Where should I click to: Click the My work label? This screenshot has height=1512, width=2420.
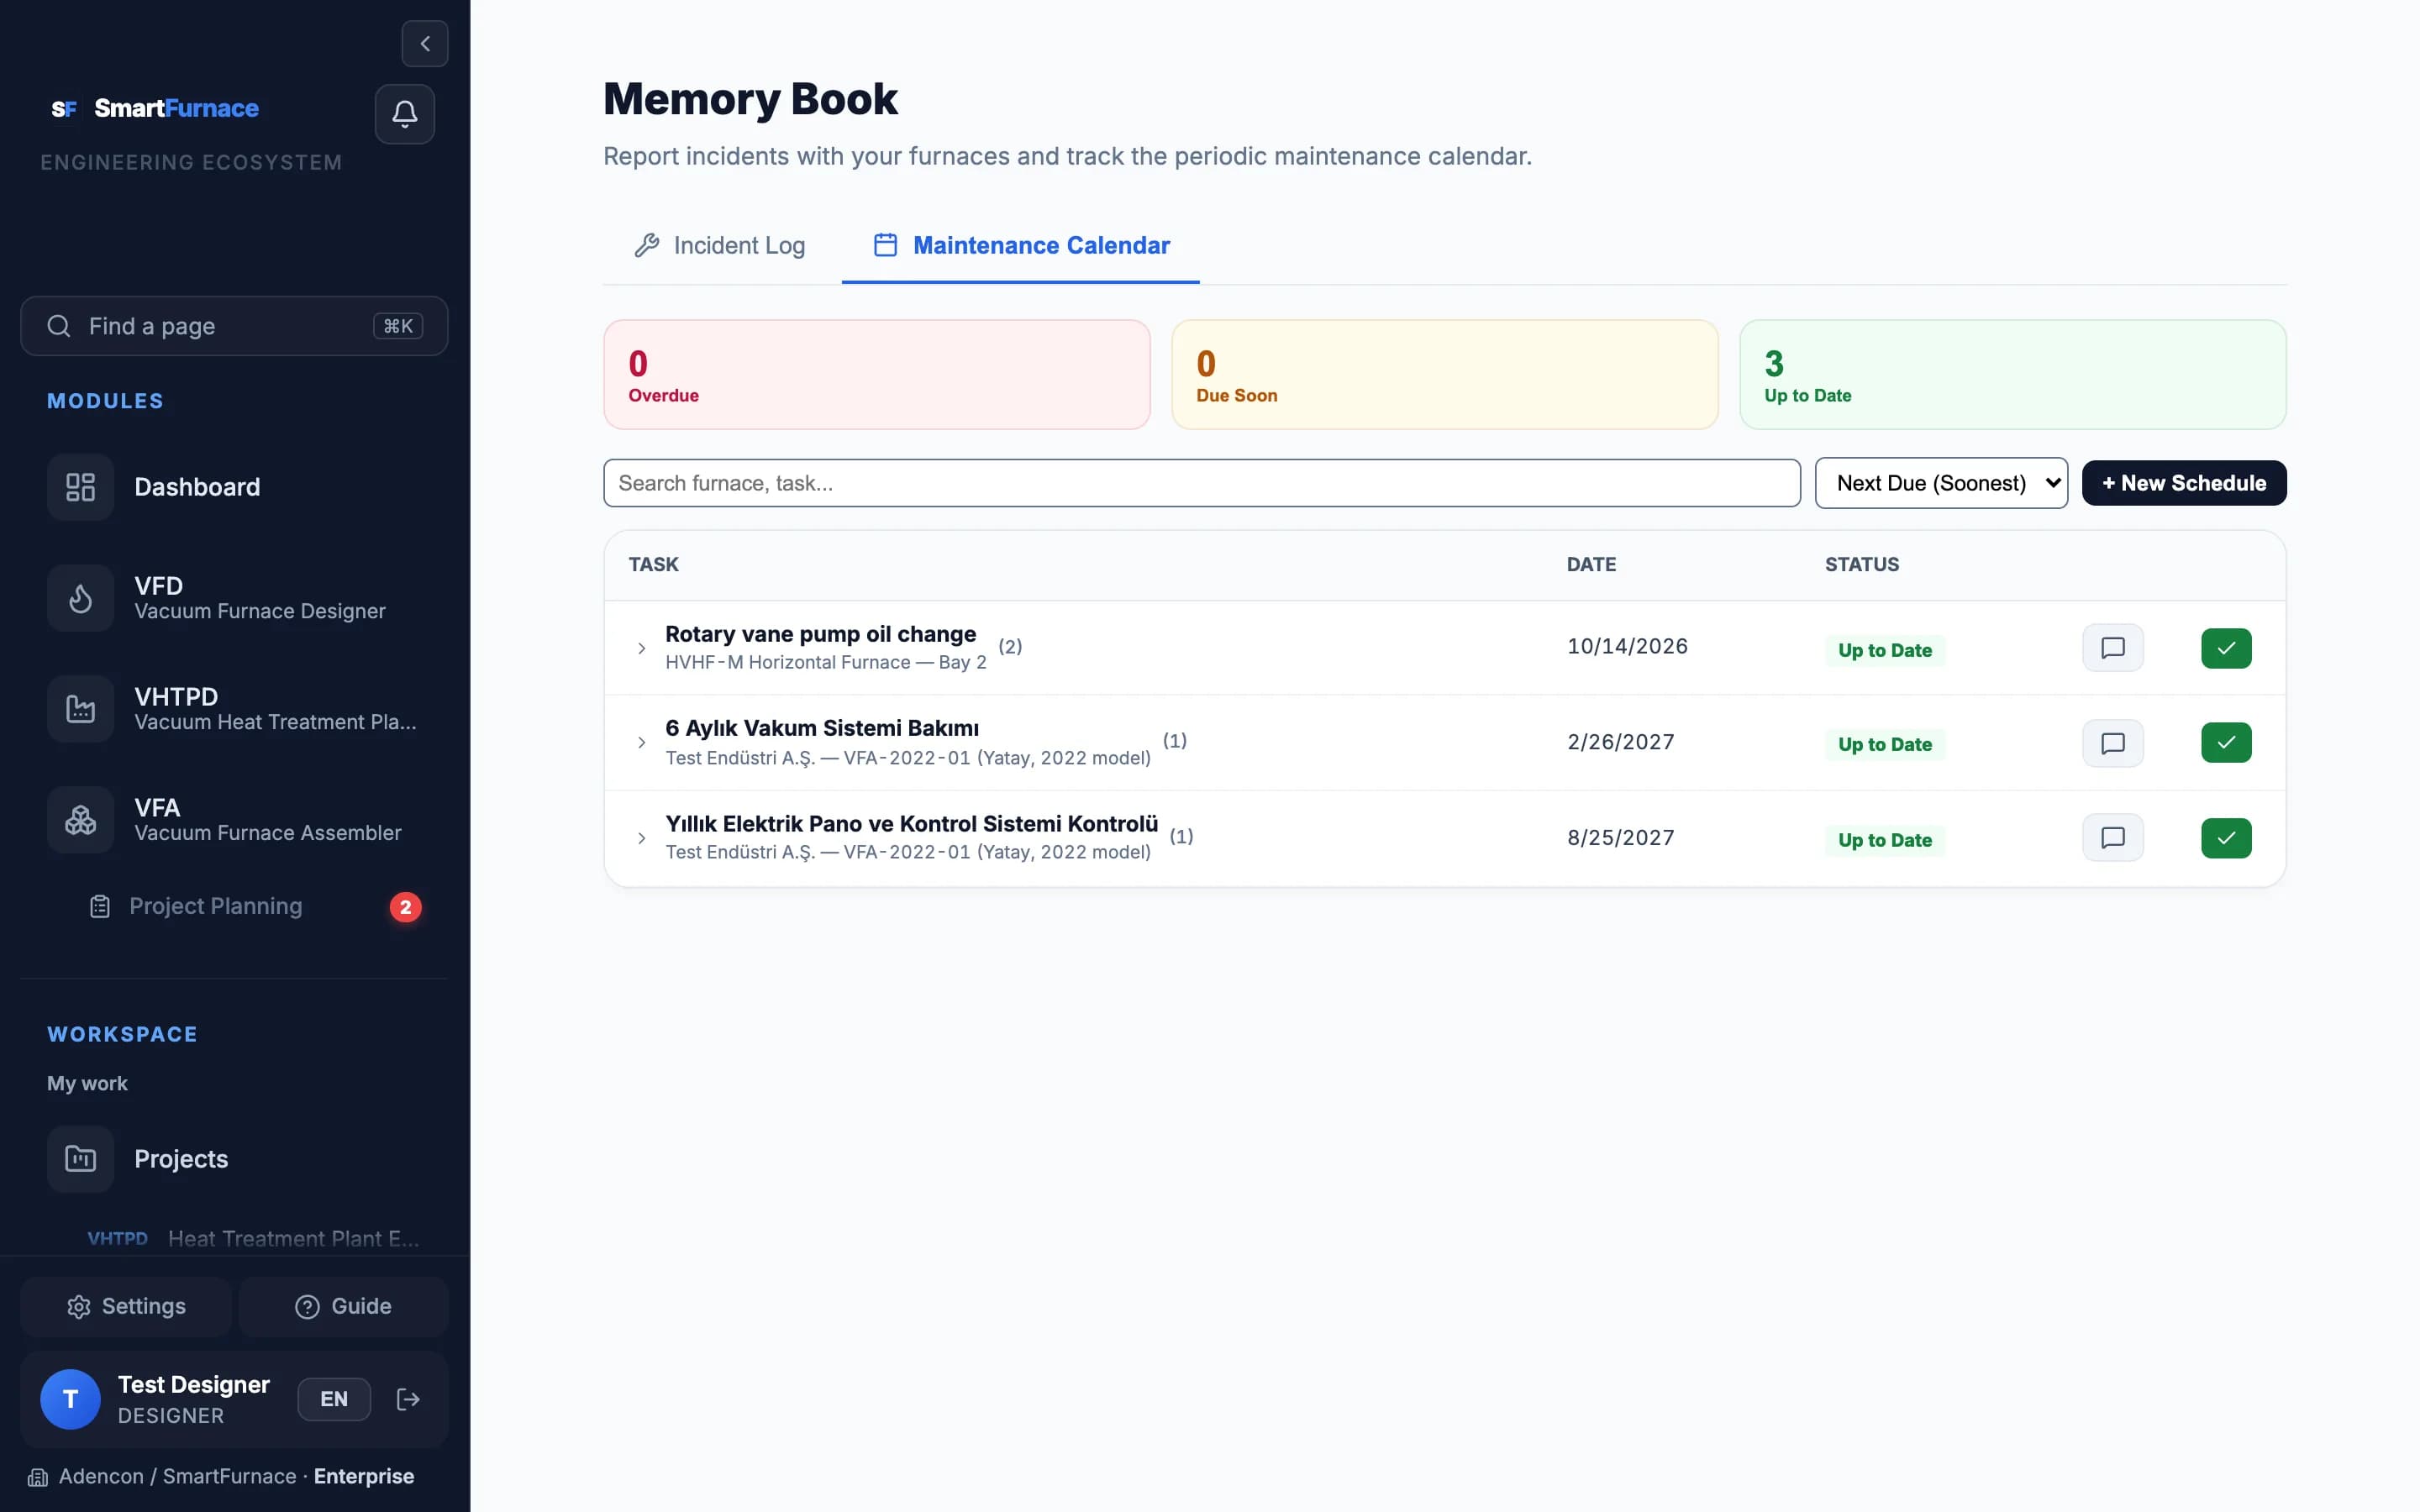click(87, 1083)
